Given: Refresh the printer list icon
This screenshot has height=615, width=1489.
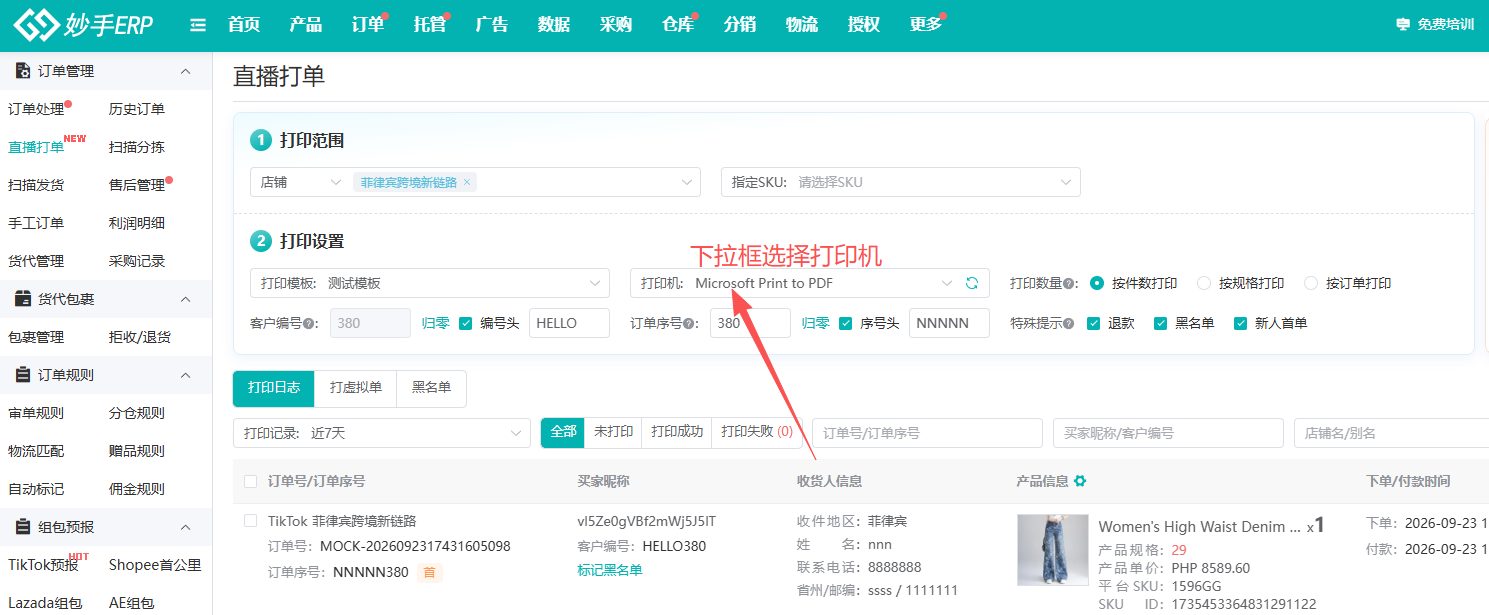Looking at the screenshot, I should [971, 283].
